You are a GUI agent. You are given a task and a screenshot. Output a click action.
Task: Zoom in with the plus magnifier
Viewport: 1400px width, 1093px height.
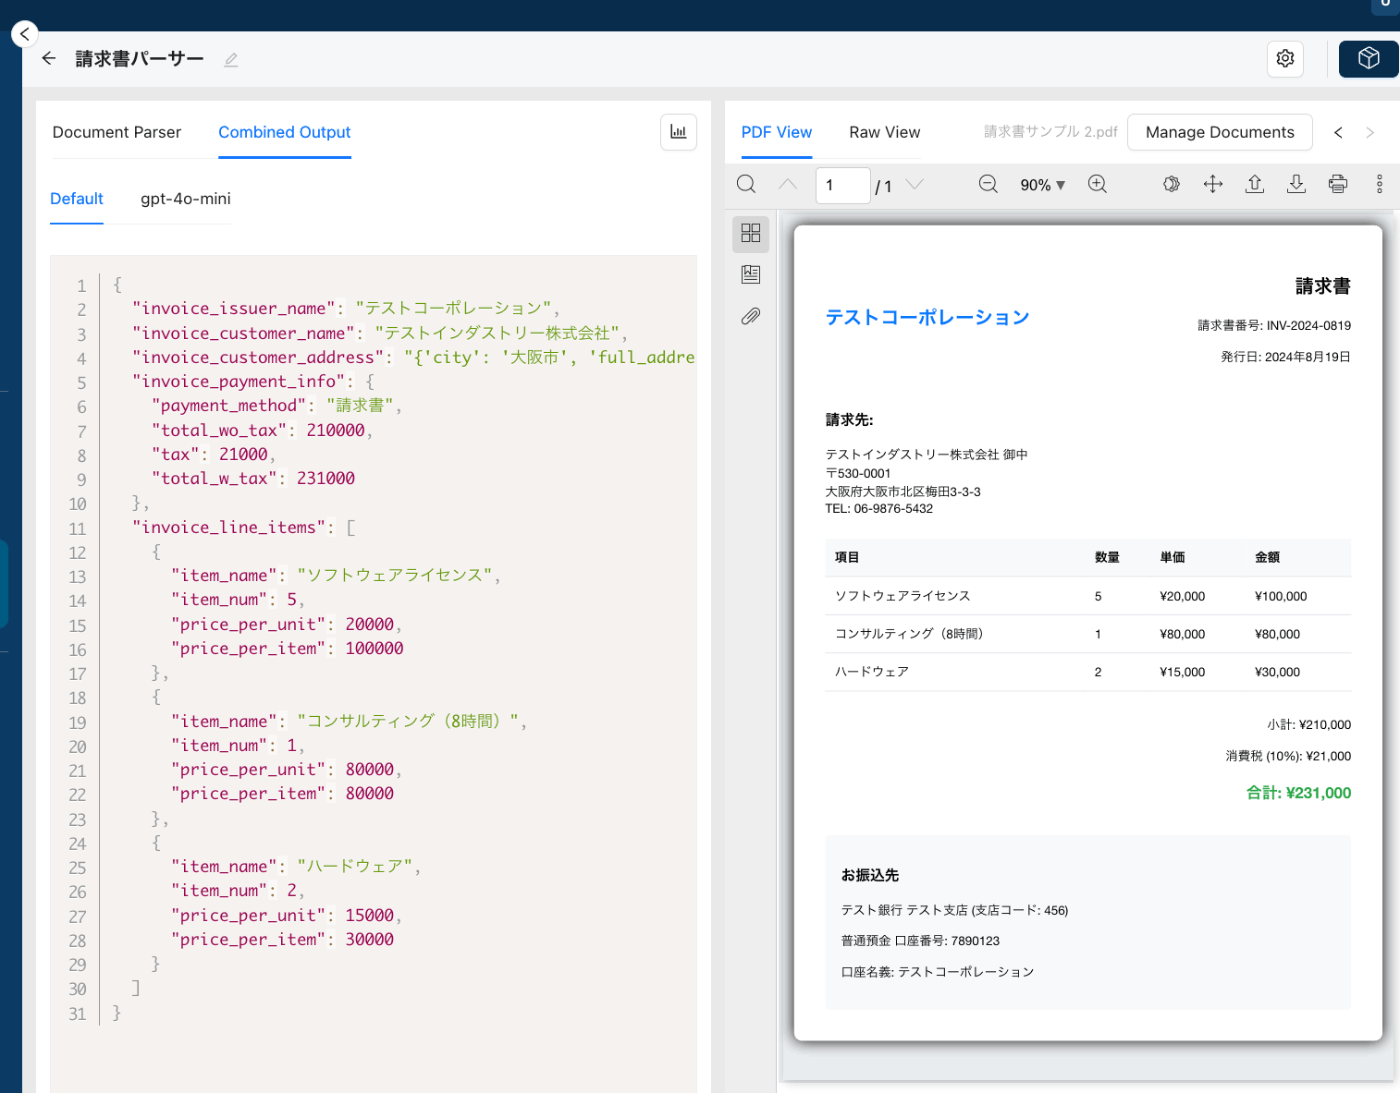click(x=1097, y=184)
